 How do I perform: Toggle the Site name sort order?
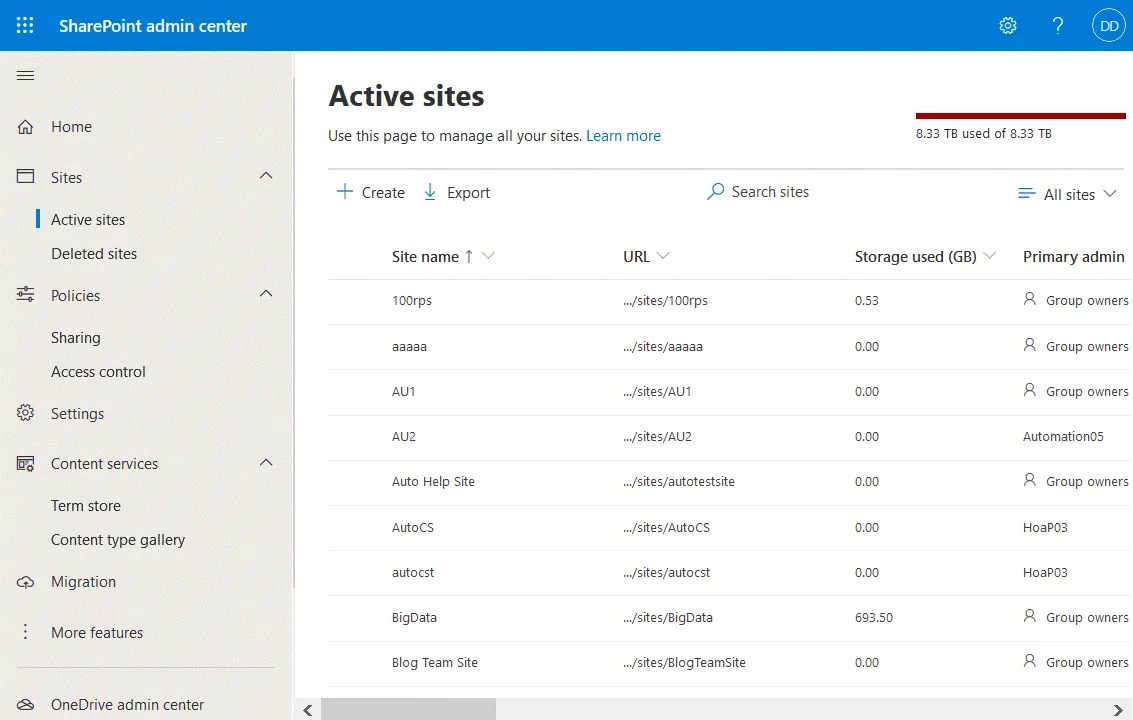pos(469,256)
